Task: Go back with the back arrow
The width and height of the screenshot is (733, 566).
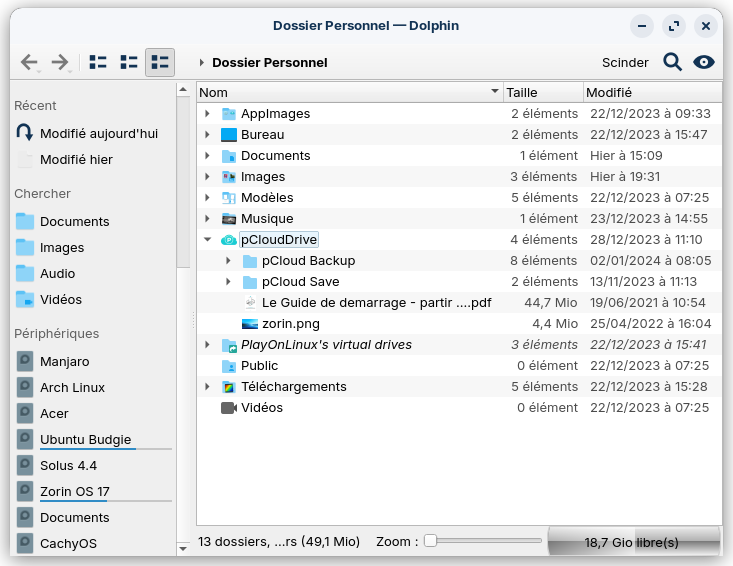Action: click(29, 62)
